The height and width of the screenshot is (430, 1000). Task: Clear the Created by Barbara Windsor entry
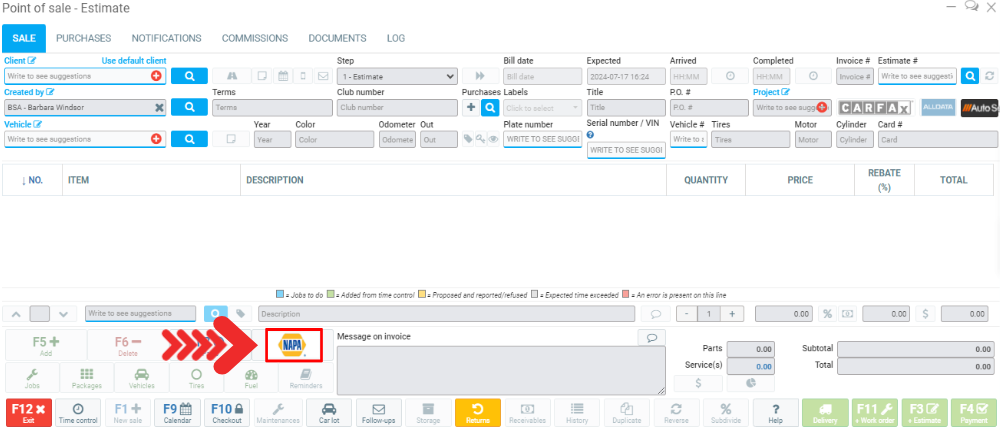tap(158, 107)
